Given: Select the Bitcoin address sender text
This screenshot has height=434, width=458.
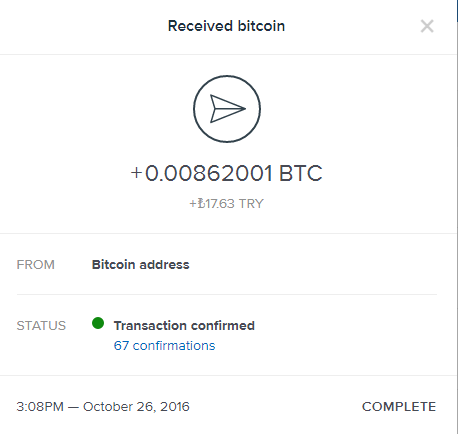Looking at the screenshot, I should click(140, 265).
